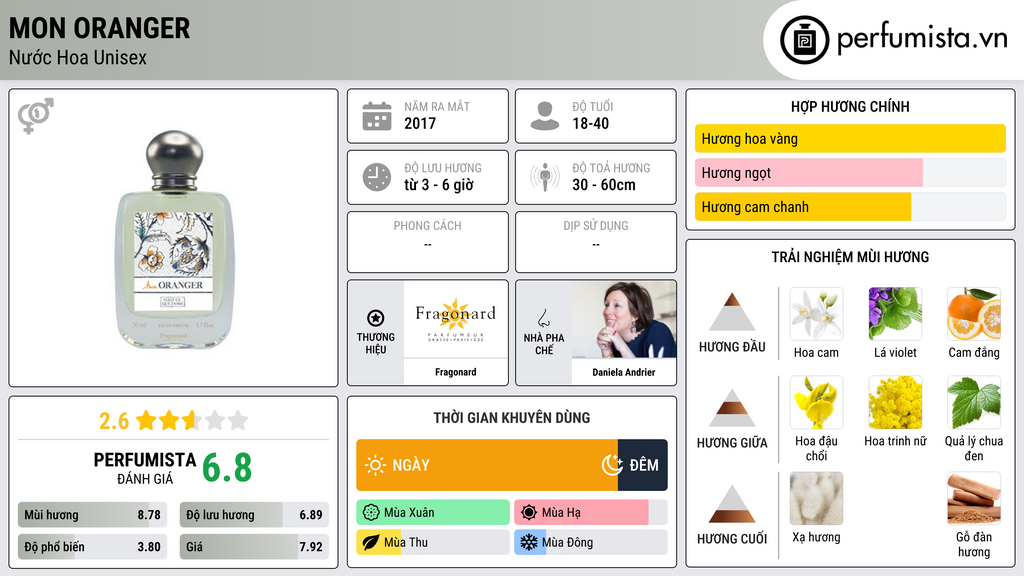1024x576 pixels.
Task: Click the Hương cam chanh accord bar
Action: coord(850,207)
